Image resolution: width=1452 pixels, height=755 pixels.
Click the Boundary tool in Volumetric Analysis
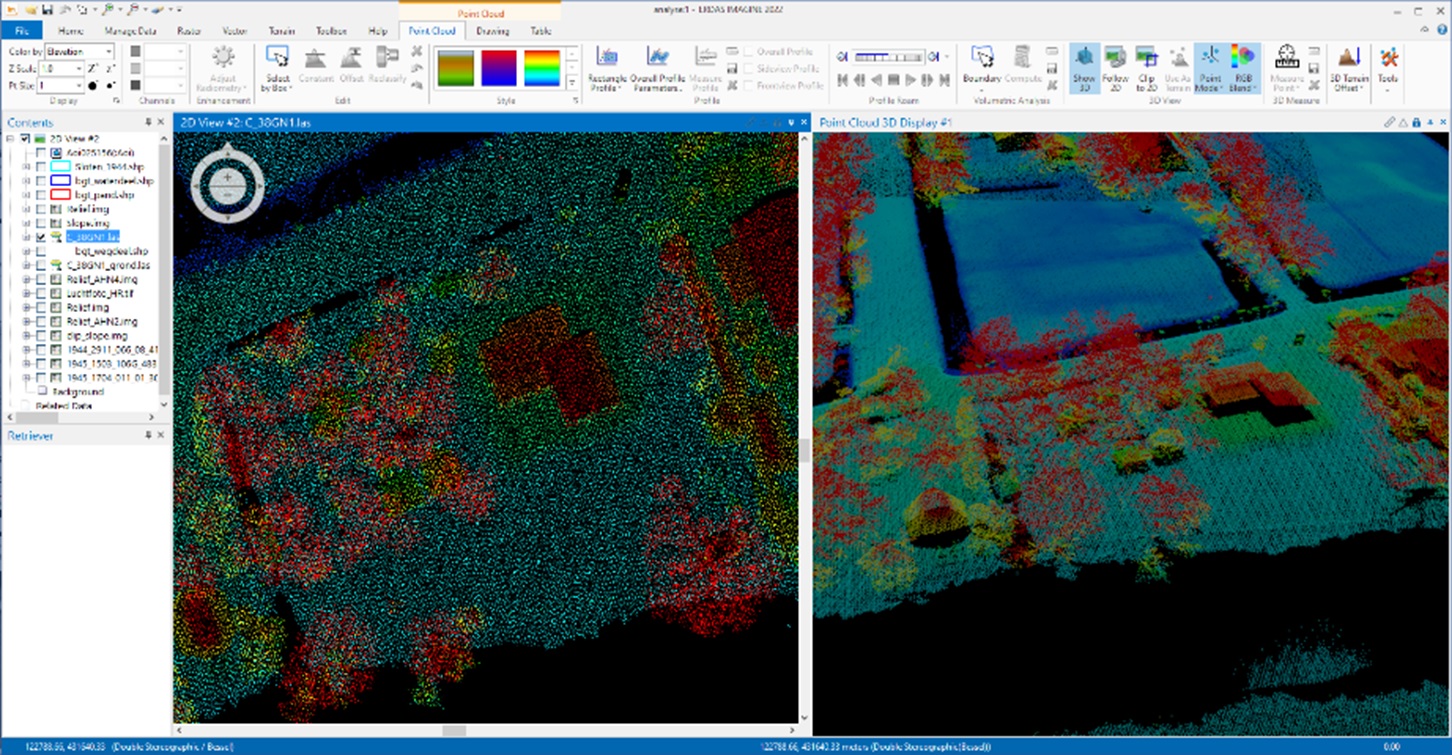pyautogui.click(x=982, y=66)
